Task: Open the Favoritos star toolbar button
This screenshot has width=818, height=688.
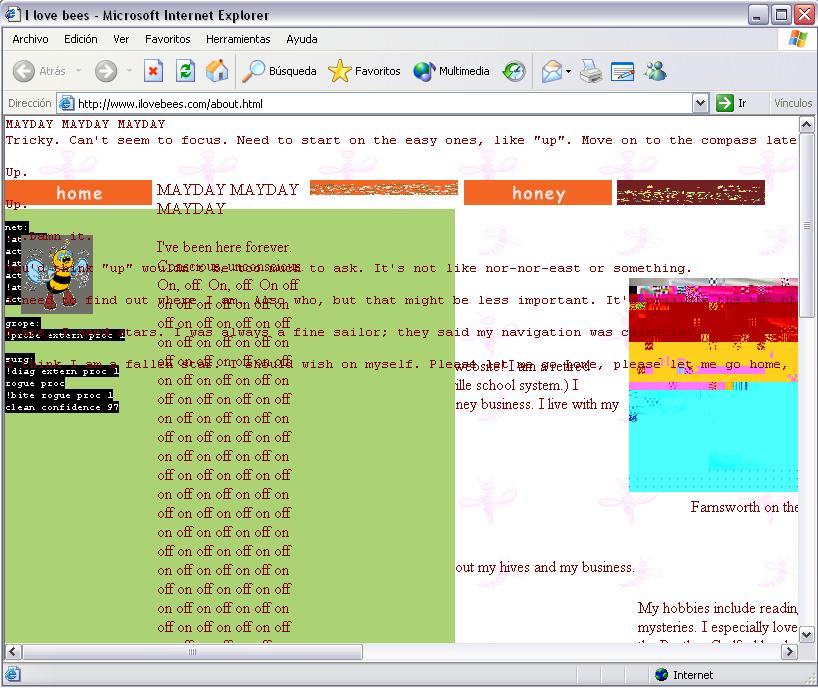Action: [365, 71]
